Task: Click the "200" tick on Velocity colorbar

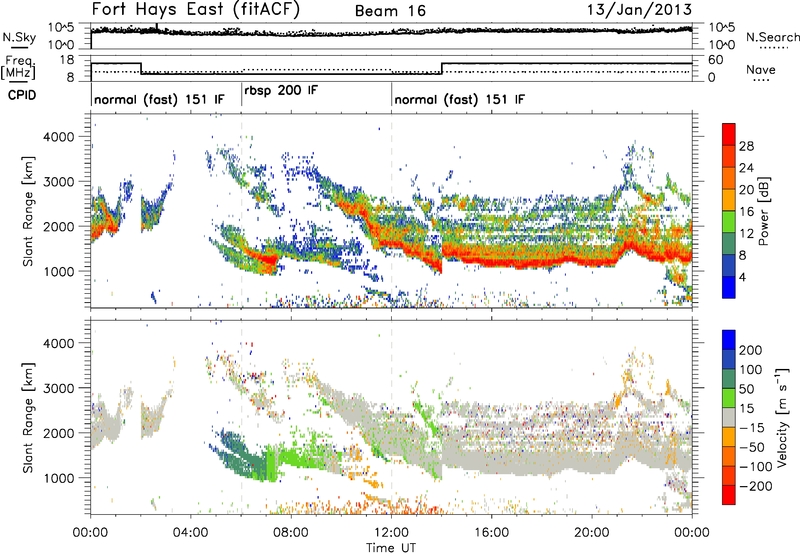Action: click(x=751, y=350)
